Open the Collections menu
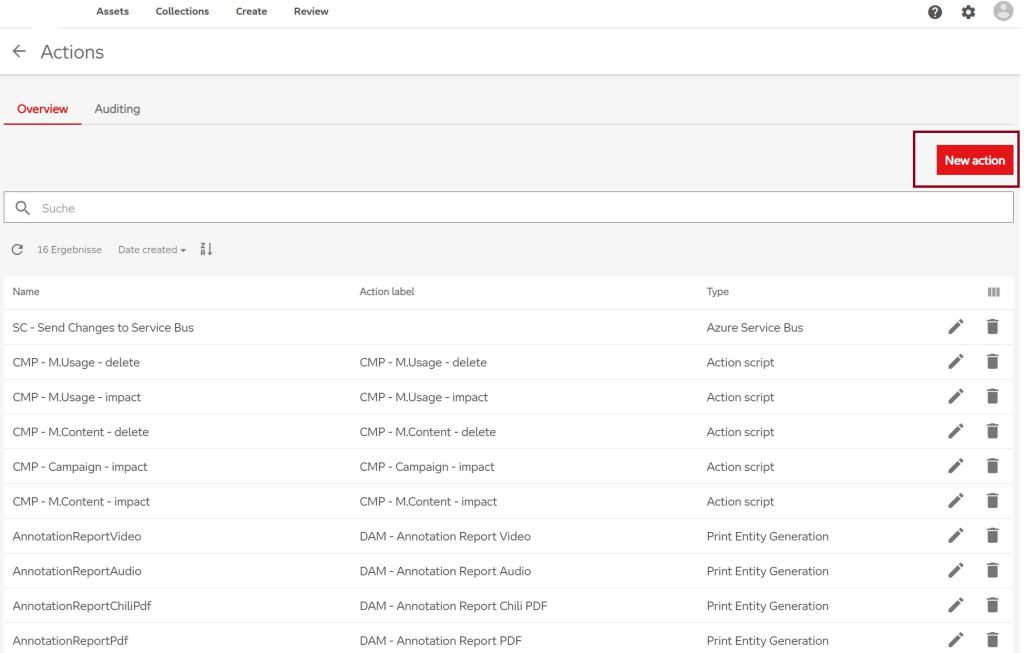The height and width of the screenshot is (653, 1024). [x=182, y=12]
